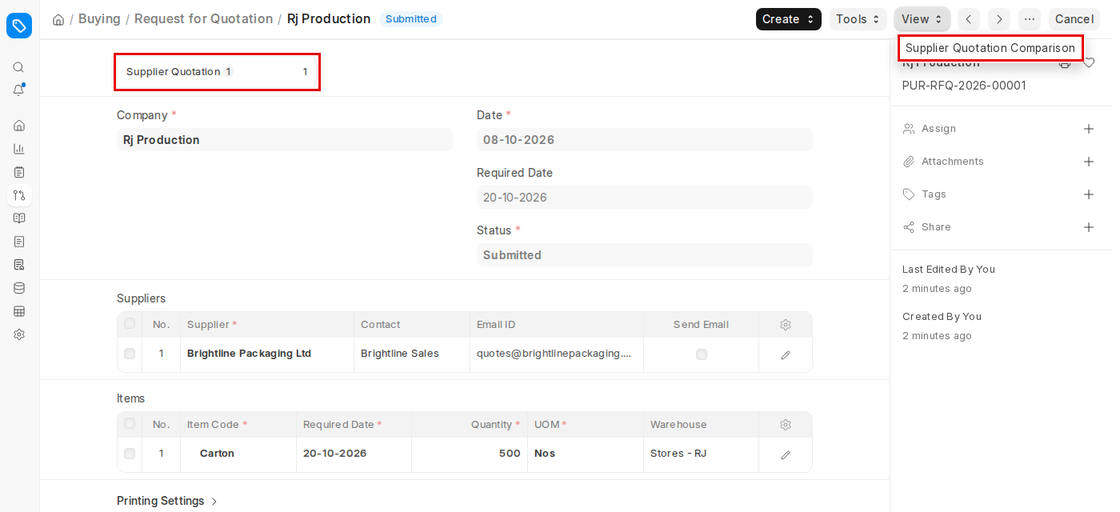Edit Carton item row pencil icon
The width and height of the screenshot is (1120, 512).
coord(786,454)
